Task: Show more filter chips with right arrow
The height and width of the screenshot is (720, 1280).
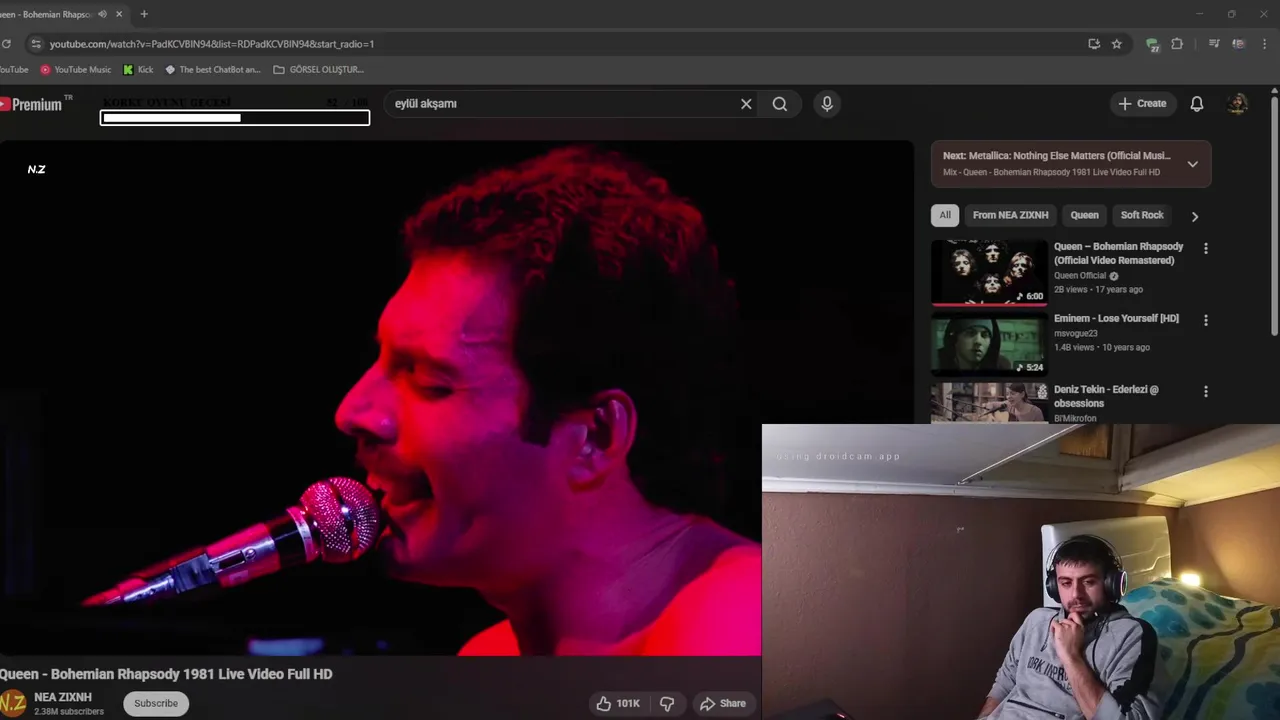Action: tap(1194, 216)
